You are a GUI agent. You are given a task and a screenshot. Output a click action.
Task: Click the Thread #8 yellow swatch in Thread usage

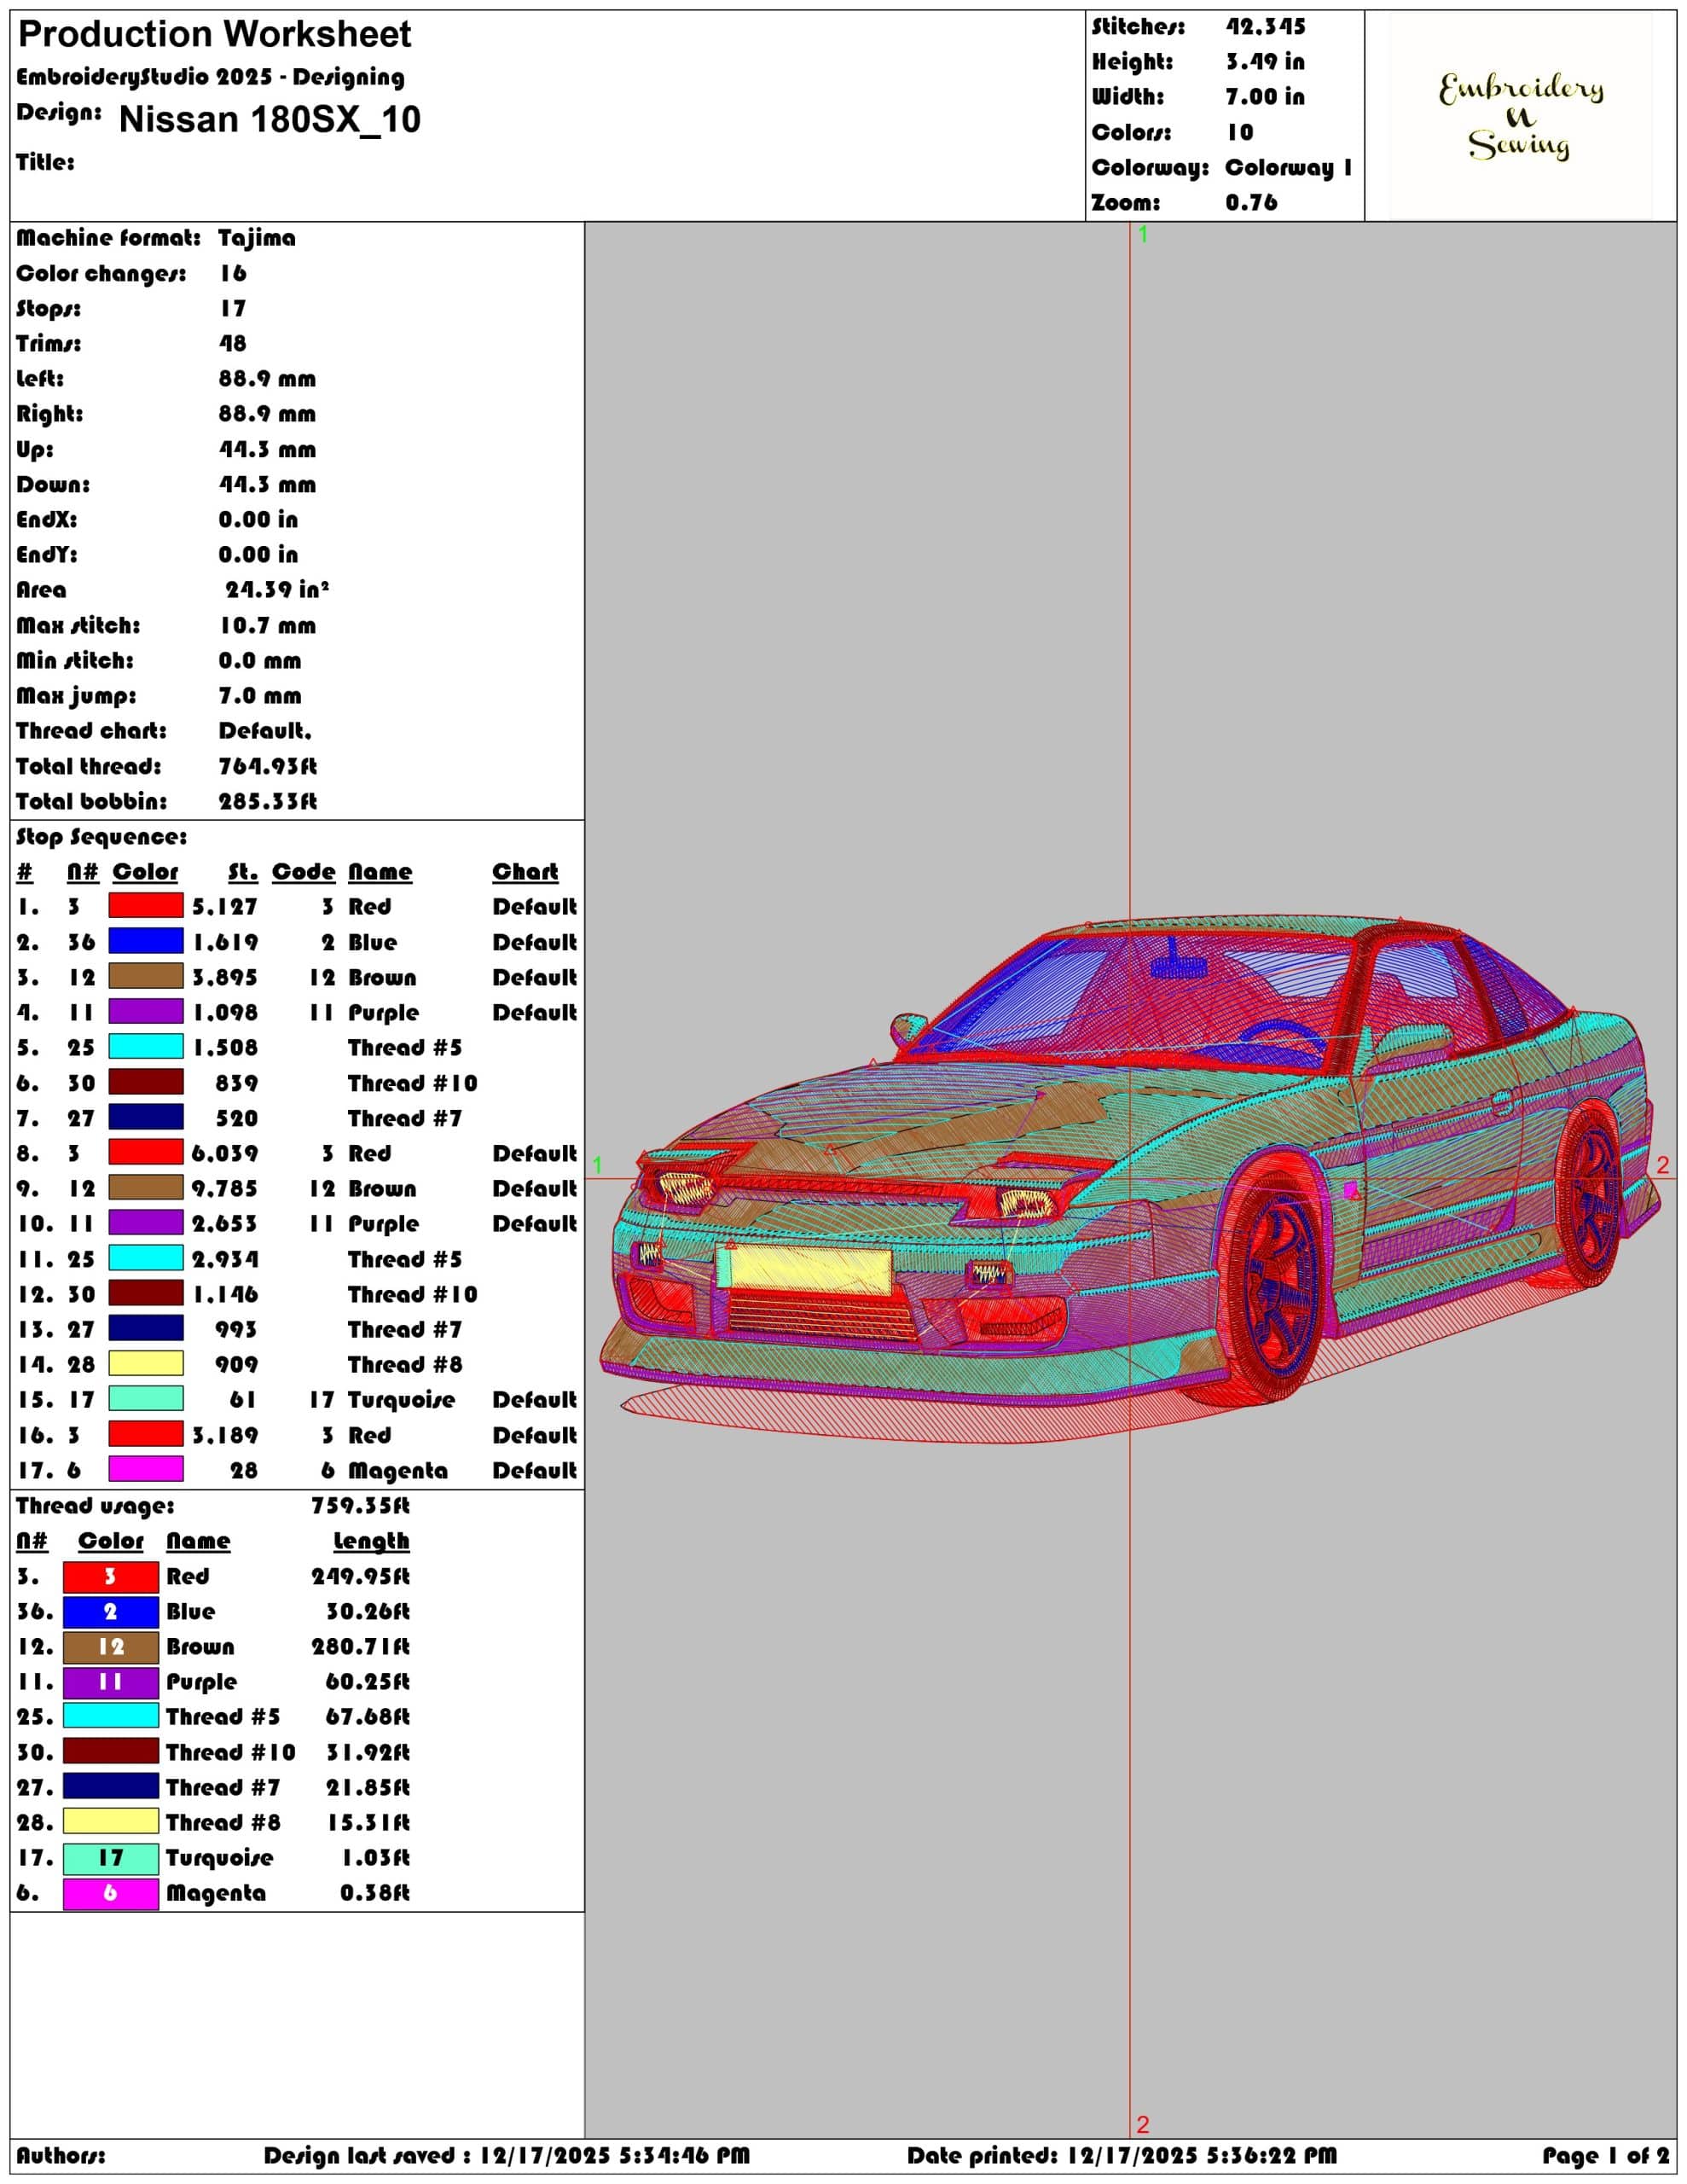[111, 1821]
